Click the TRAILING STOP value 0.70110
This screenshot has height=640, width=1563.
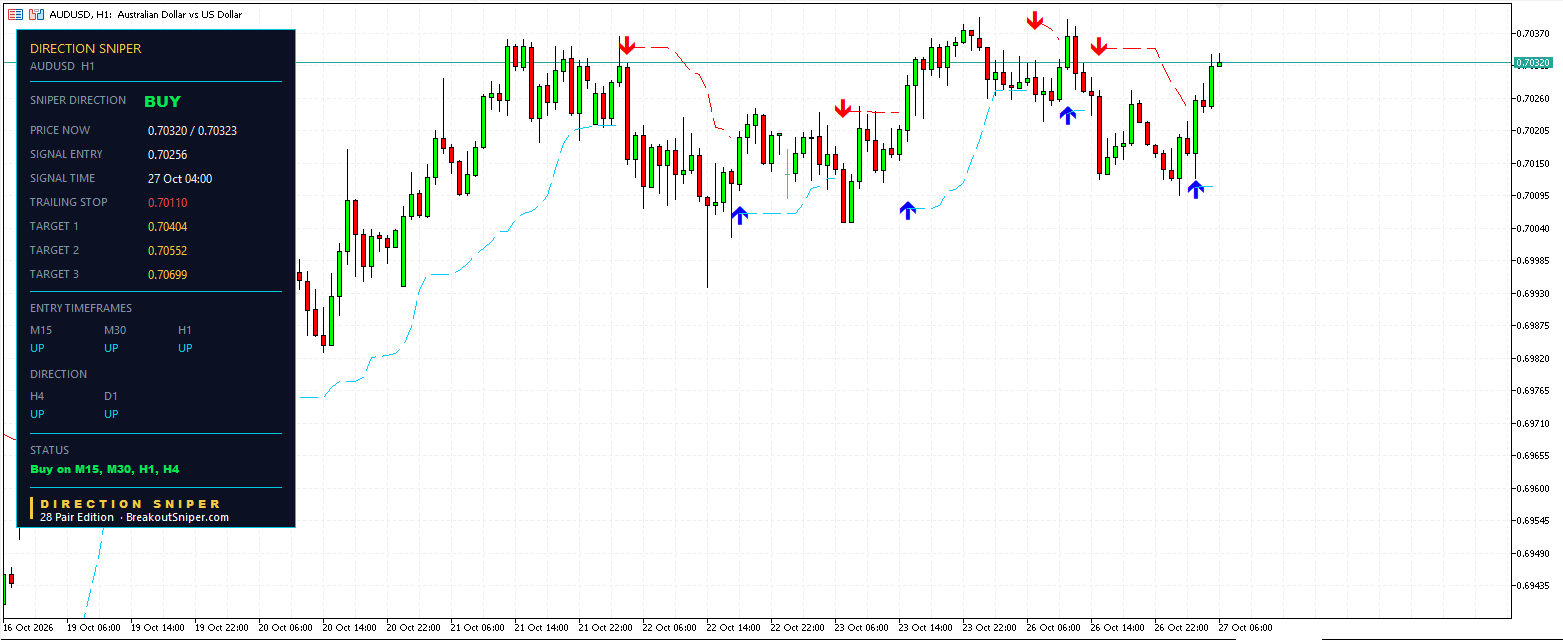(x=167, y=202)
